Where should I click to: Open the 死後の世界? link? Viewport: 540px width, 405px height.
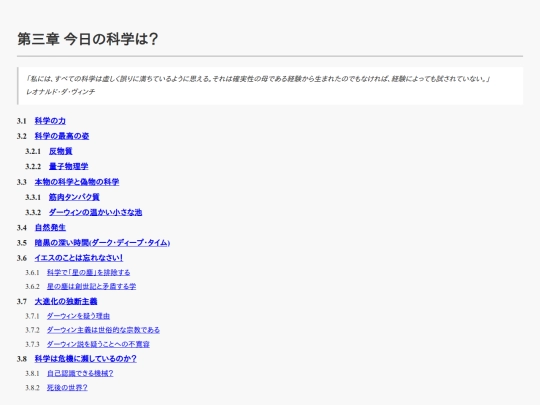pyautogui.click(x=67, y=388)
